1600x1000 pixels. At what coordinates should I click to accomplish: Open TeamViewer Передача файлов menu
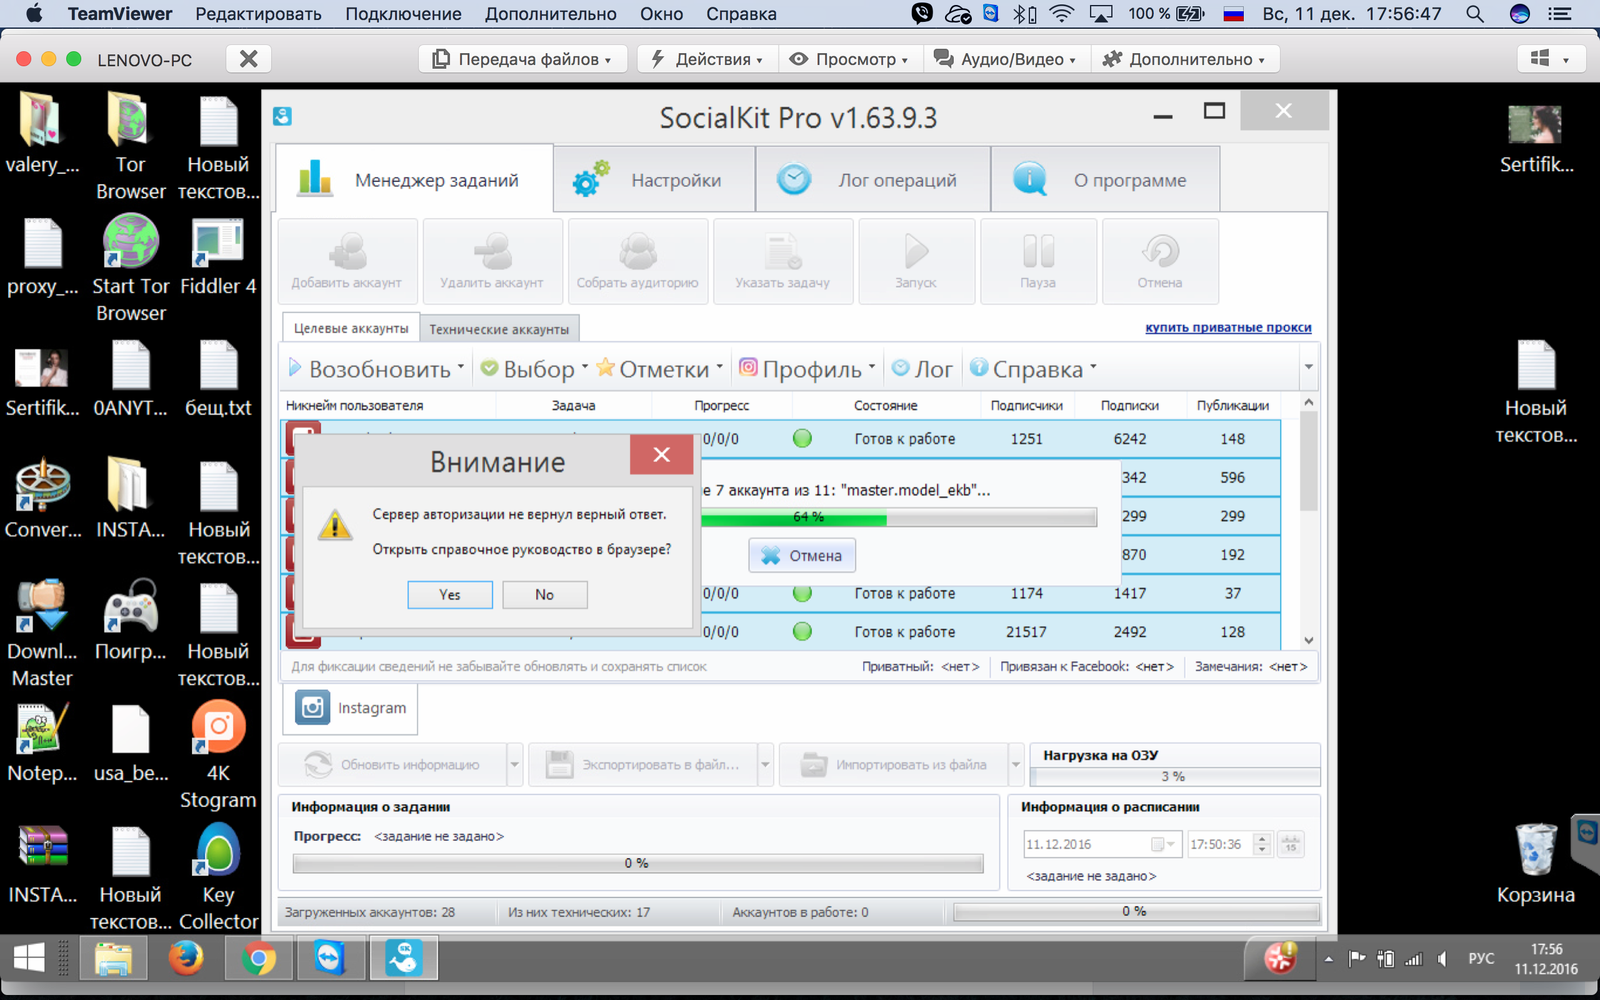522,59
